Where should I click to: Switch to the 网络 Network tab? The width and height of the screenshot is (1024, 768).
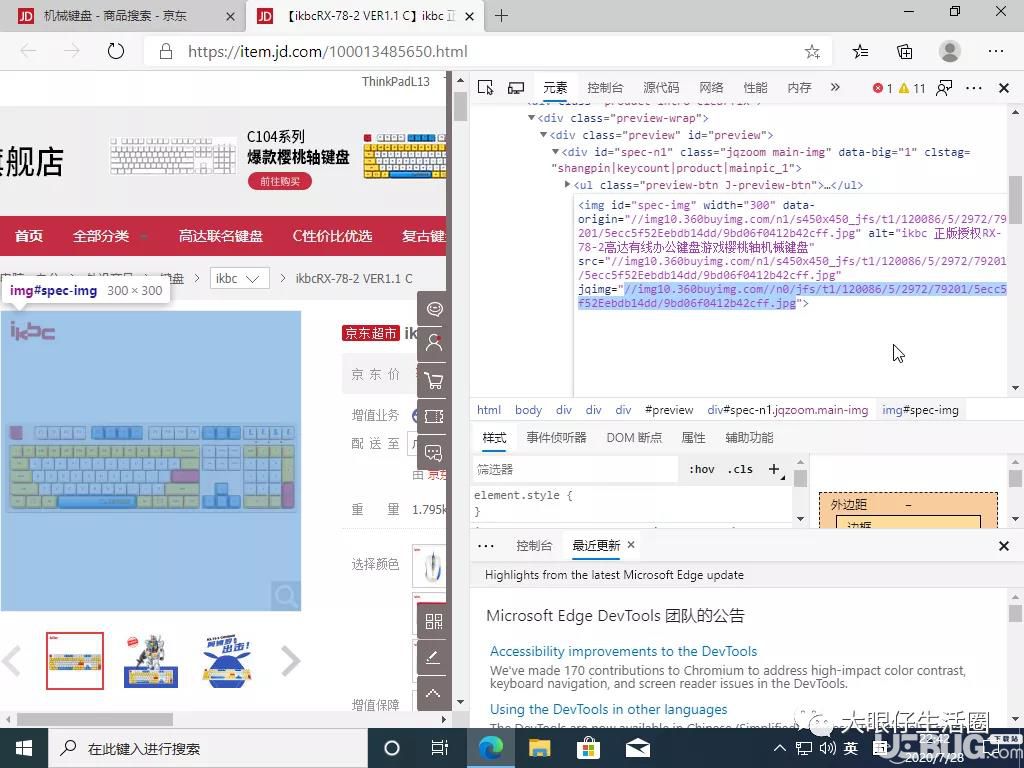tap(711, 88)
